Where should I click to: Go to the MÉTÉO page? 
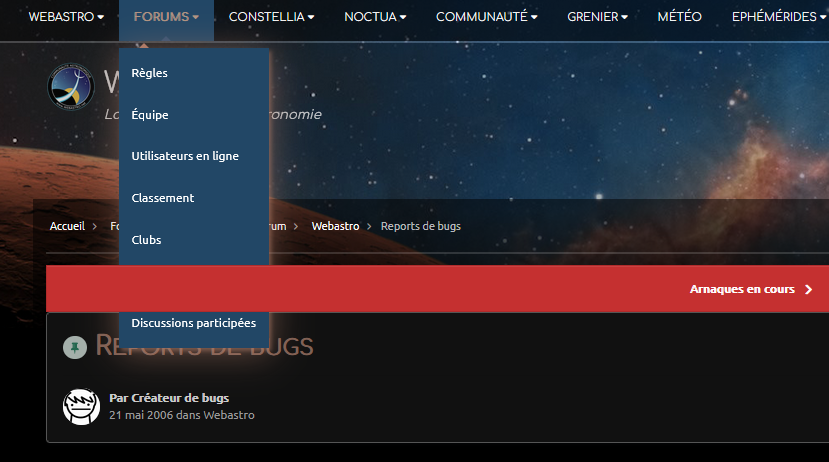pyautogui.click(x=679, y=17)
